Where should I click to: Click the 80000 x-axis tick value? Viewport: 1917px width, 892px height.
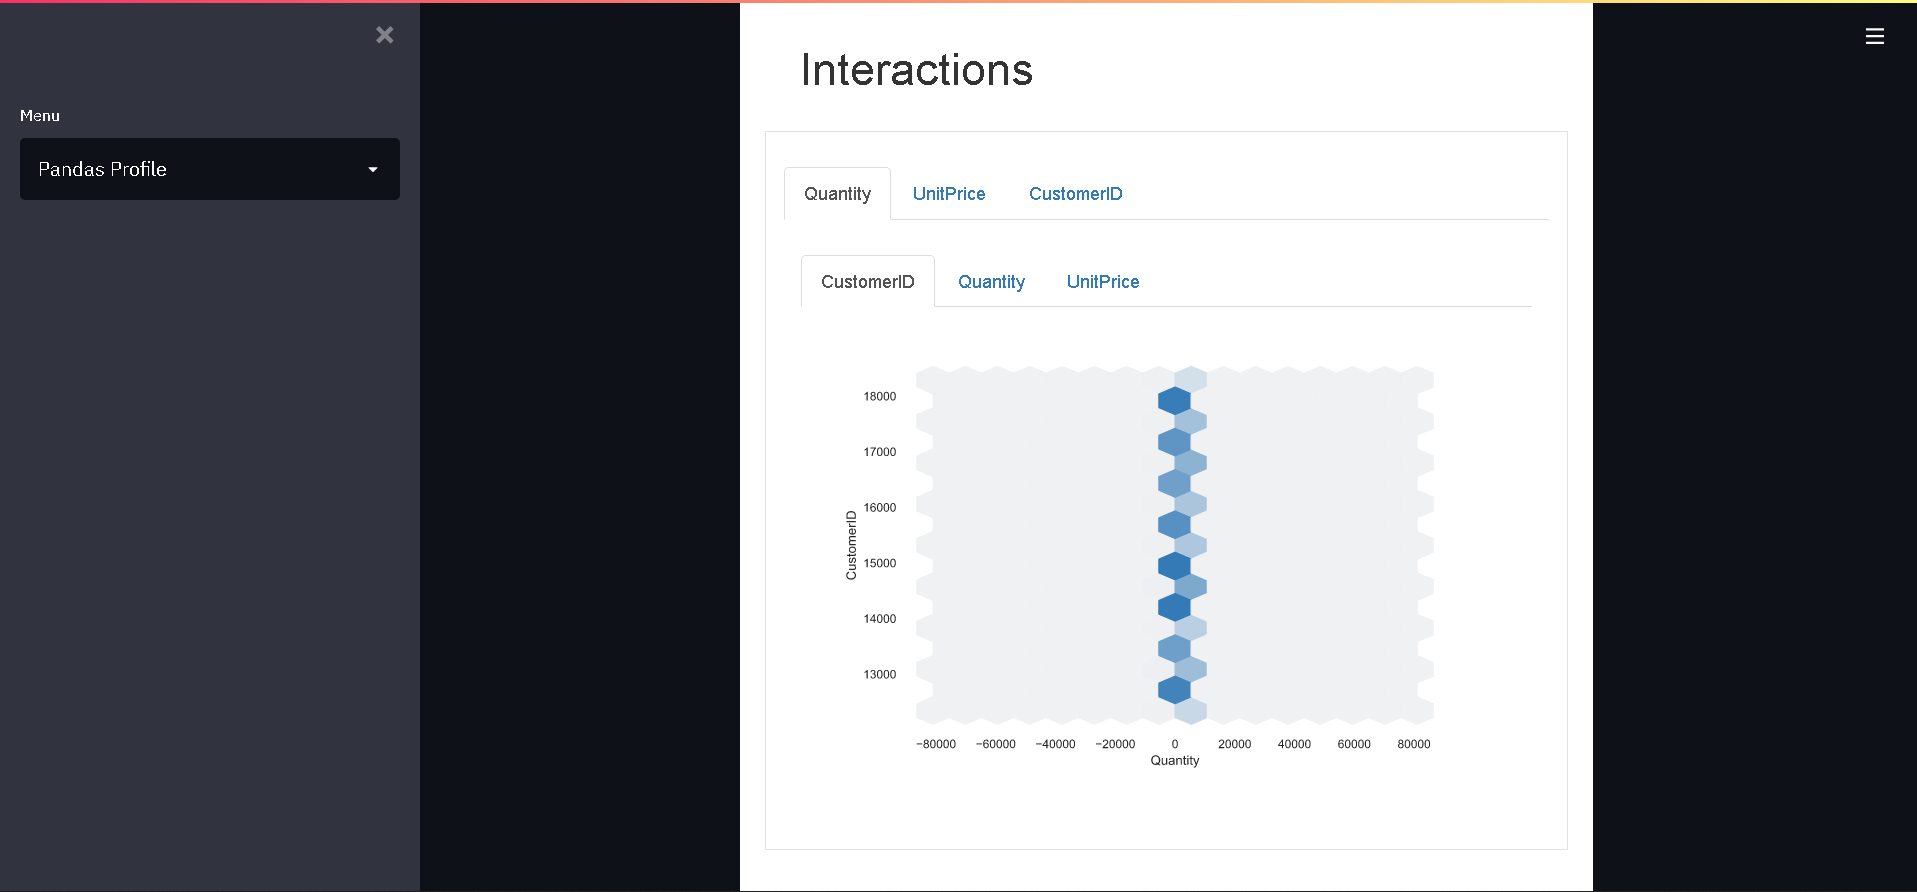tap(1414, 744)
